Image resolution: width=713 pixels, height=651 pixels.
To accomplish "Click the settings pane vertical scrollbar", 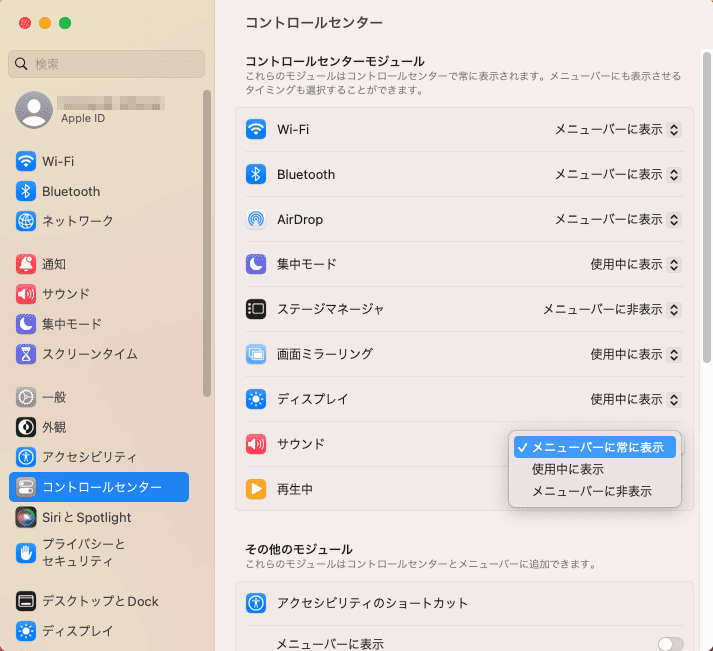I will click(x=707, y=207).
